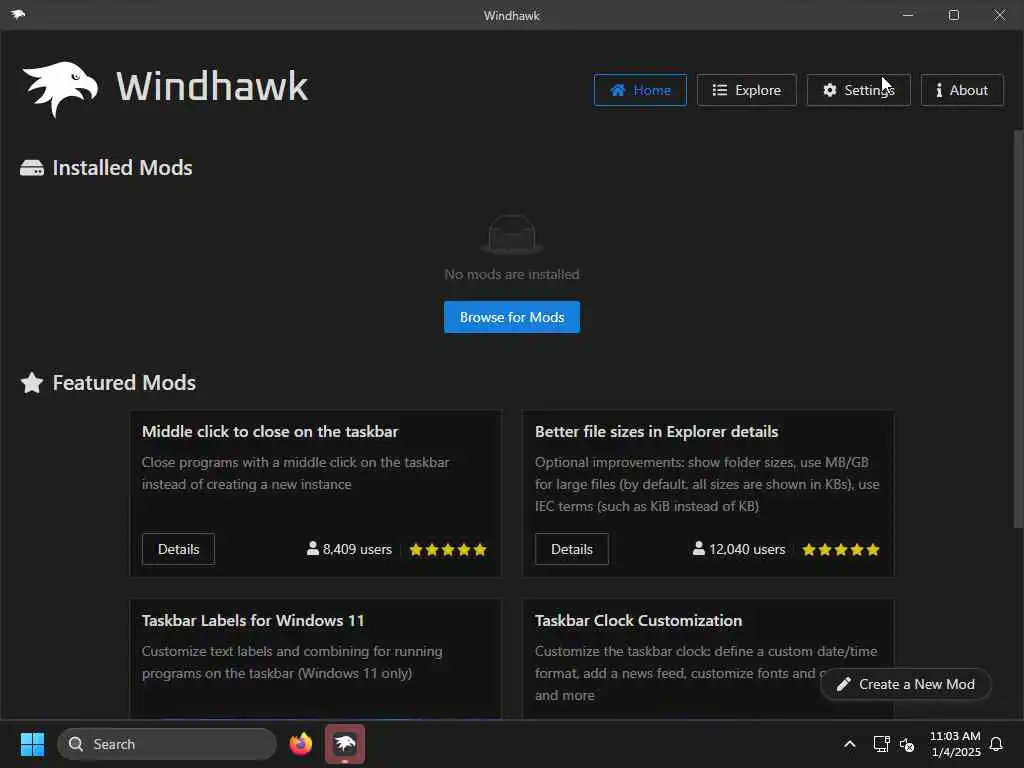This screenshot has width=1024, height=768.
Task: Click the Windhawk title bar icon
Action: pyautogui.click(x=18, y=14)
